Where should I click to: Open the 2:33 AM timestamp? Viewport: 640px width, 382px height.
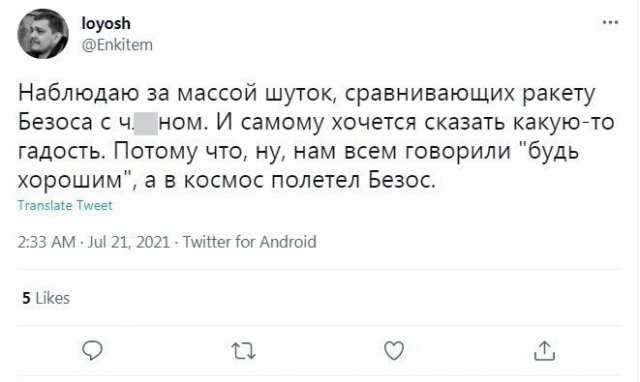tap(47, 242)
